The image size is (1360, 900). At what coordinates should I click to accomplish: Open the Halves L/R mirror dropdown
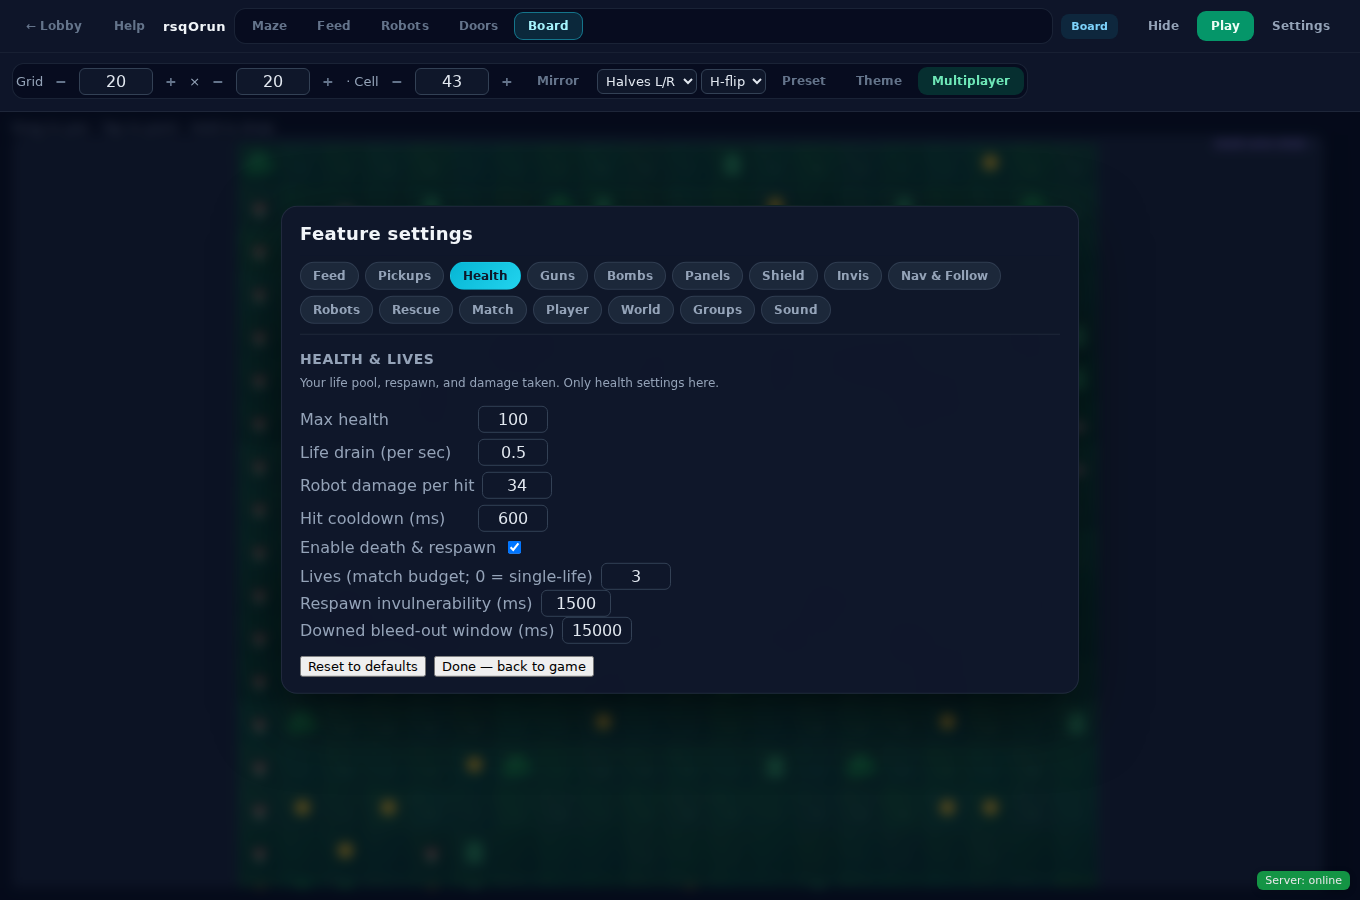647,82
